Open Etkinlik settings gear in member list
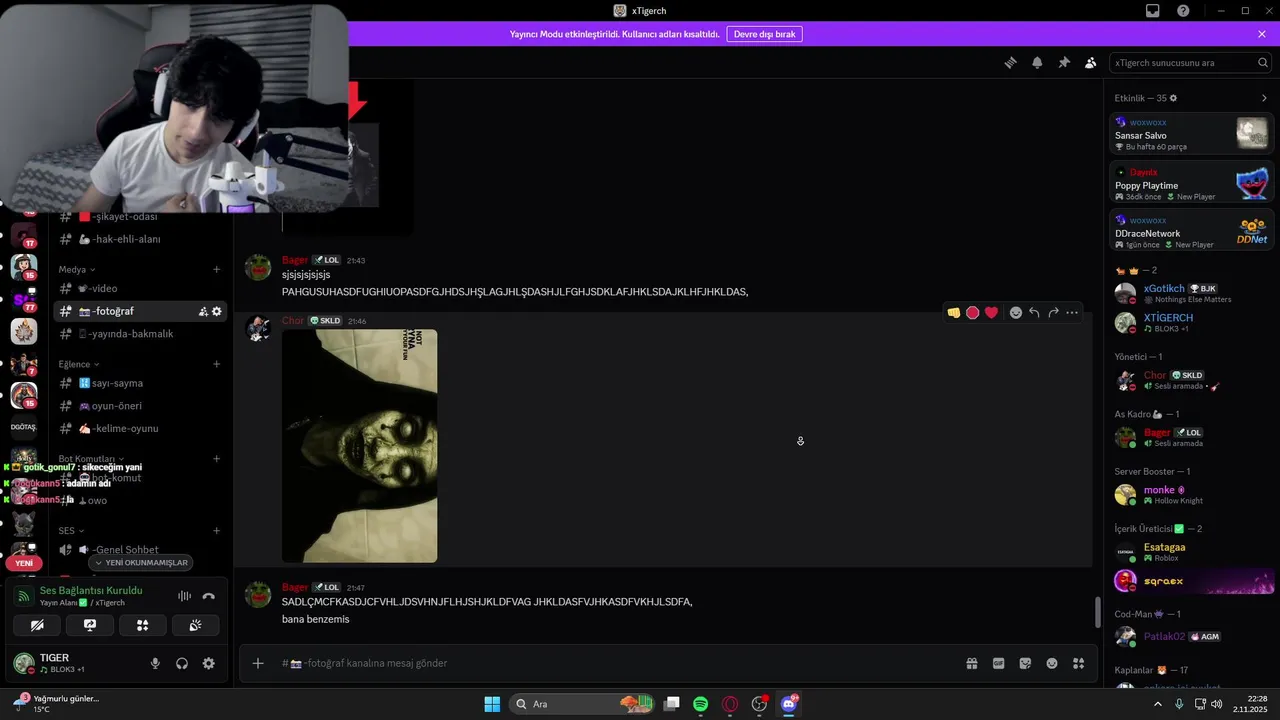Screen dimensions: 1280x720 click(1173, 98)
